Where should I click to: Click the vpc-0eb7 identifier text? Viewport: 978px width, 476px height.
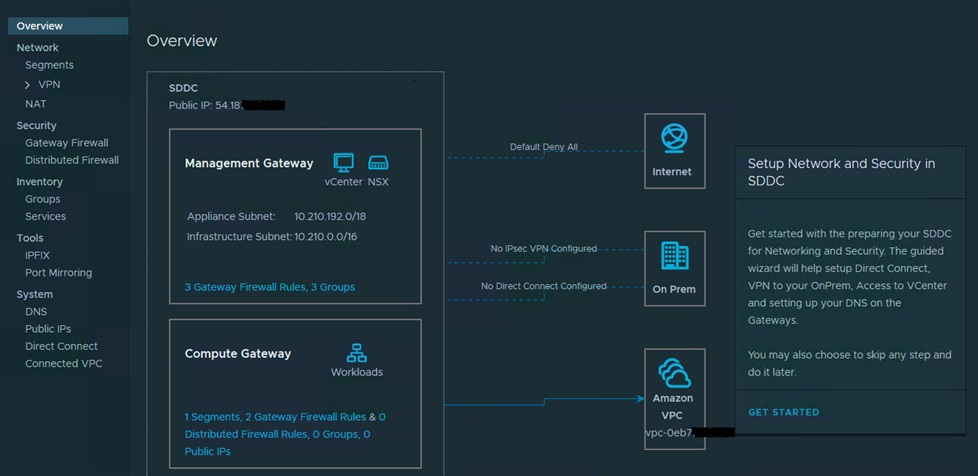[689, 432]
